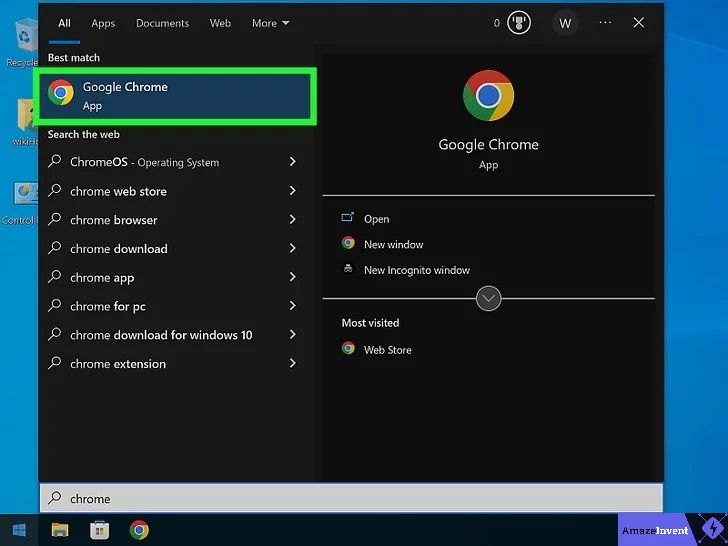Click New window action
The image size is (728, 546).
click(x=394, y=245)
